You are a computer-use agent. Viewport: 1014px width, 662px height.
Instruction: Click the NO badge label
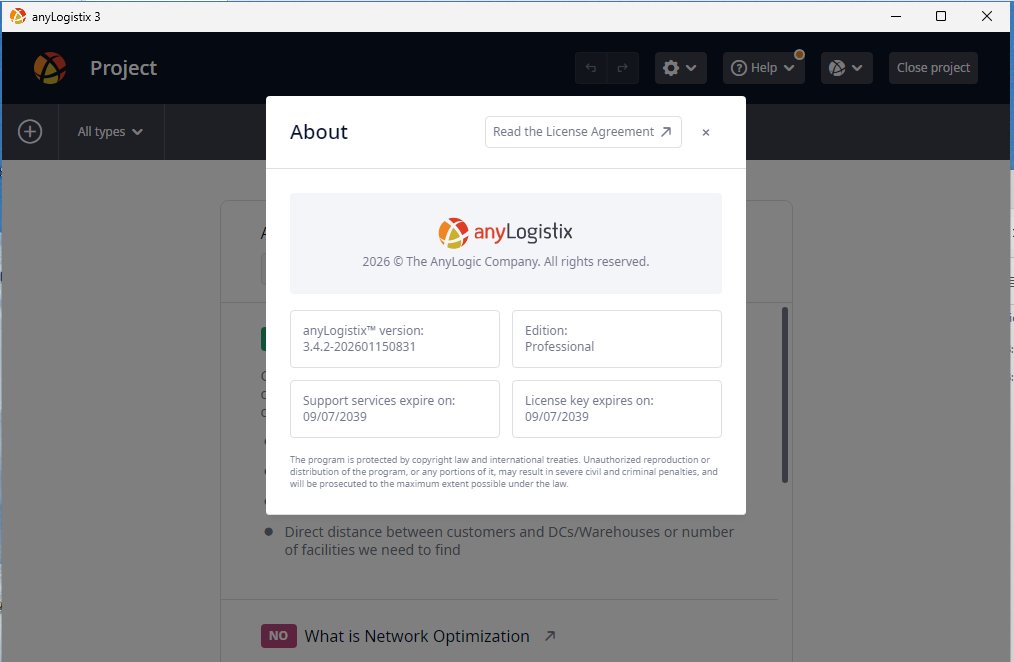279,635
